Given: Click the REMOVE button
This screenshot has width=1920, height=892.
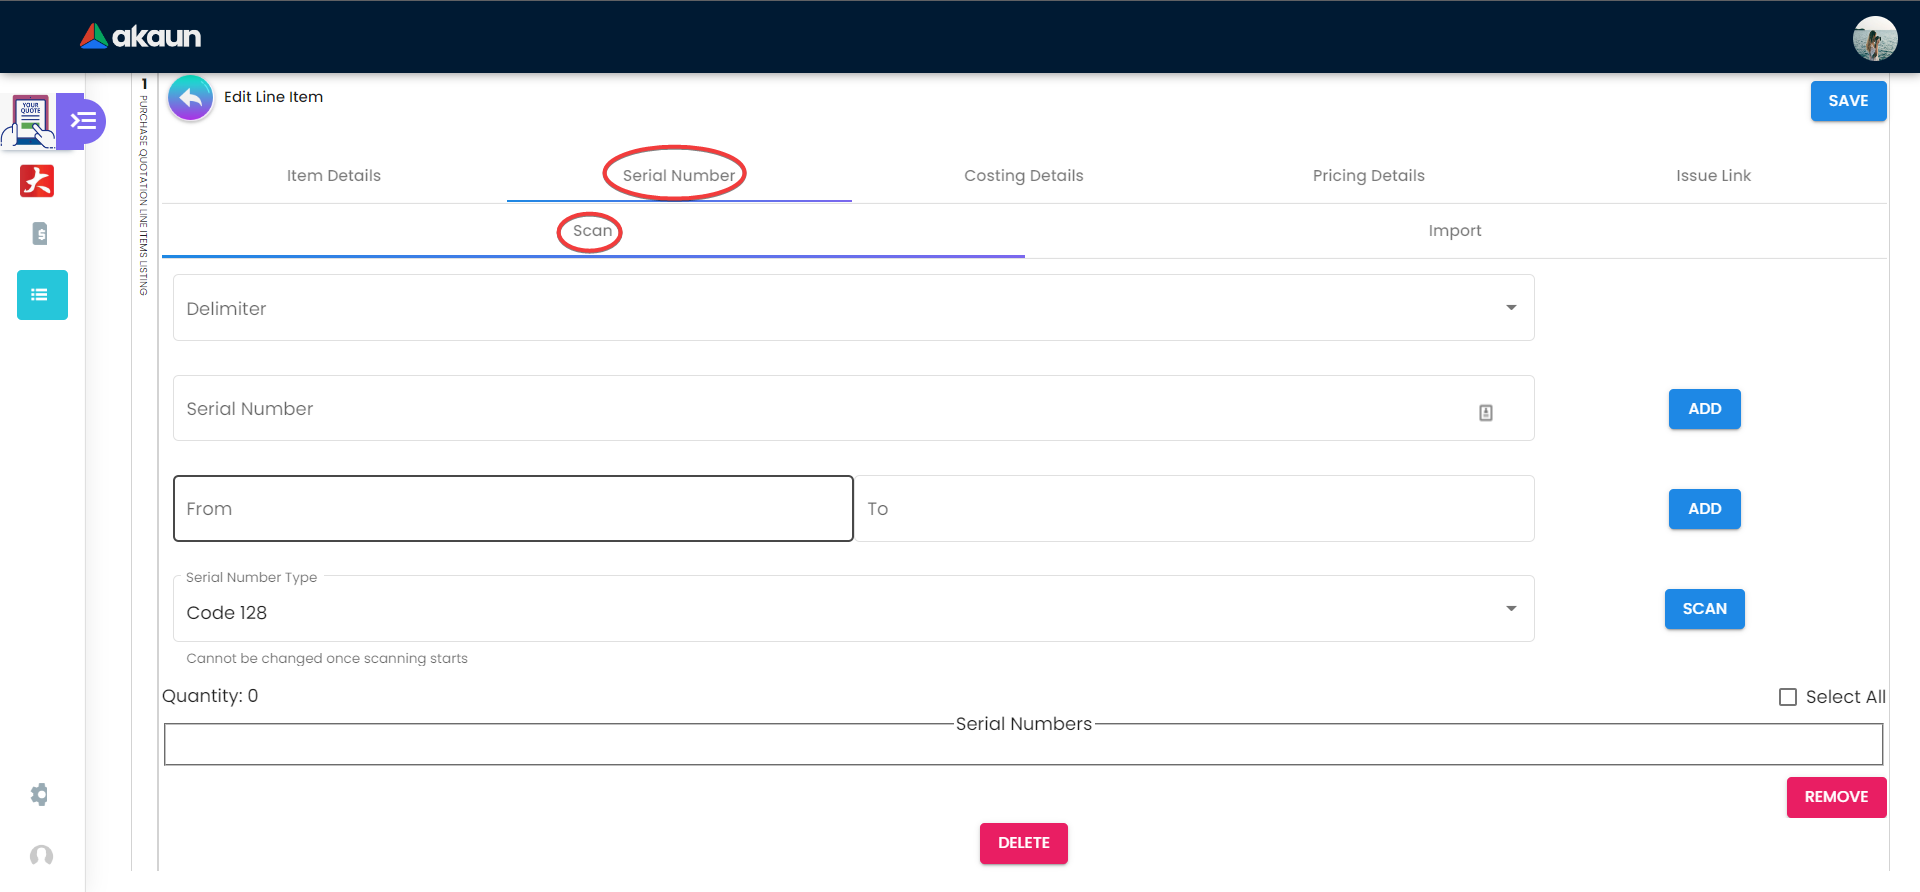Looking at the screenshot, I should (1837, 797).
